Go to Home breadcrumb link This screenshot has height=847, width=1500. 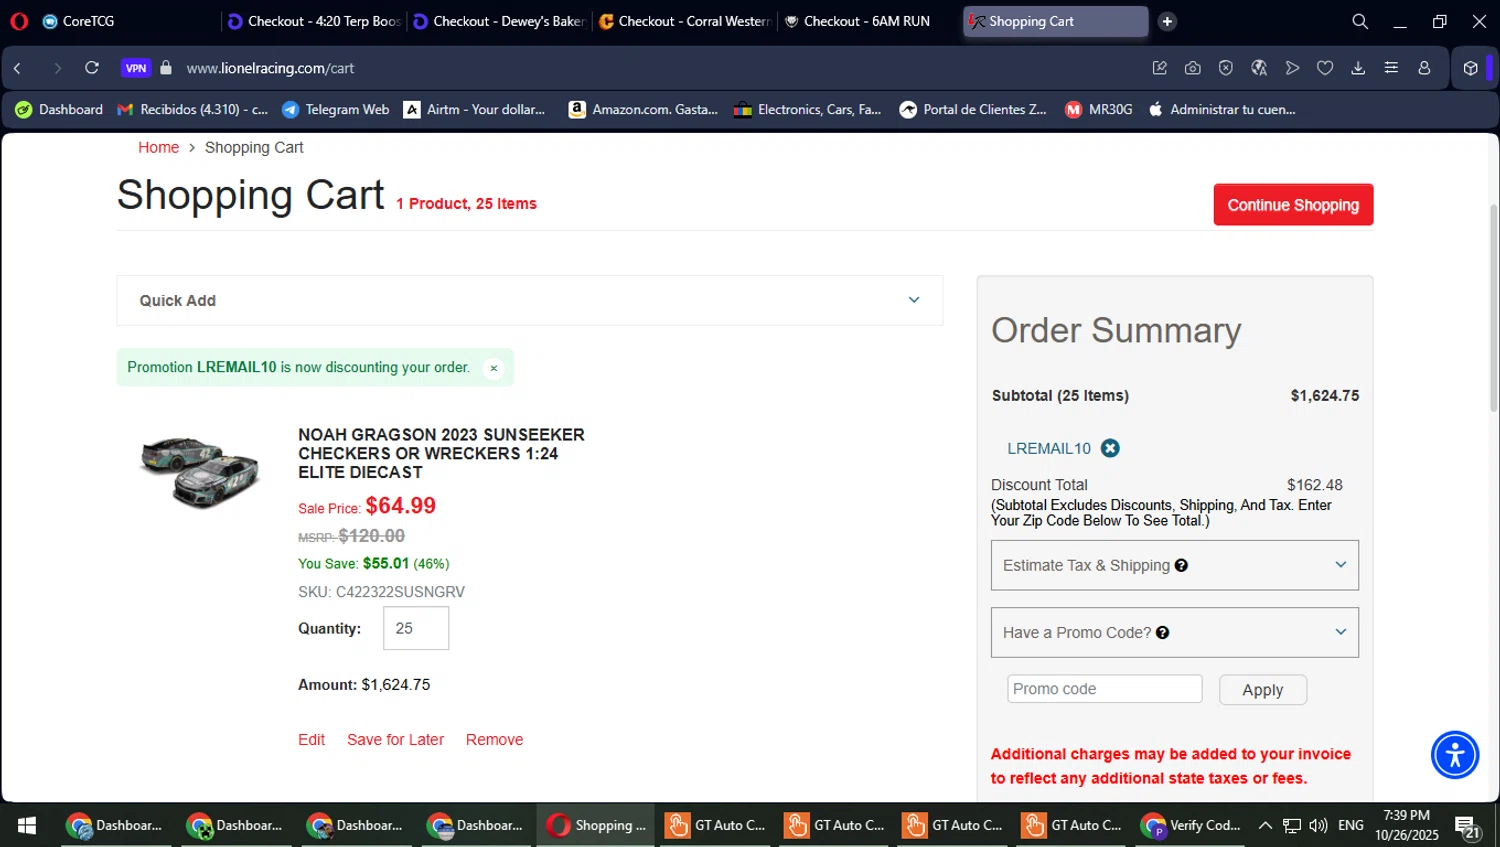click(158, 147)
